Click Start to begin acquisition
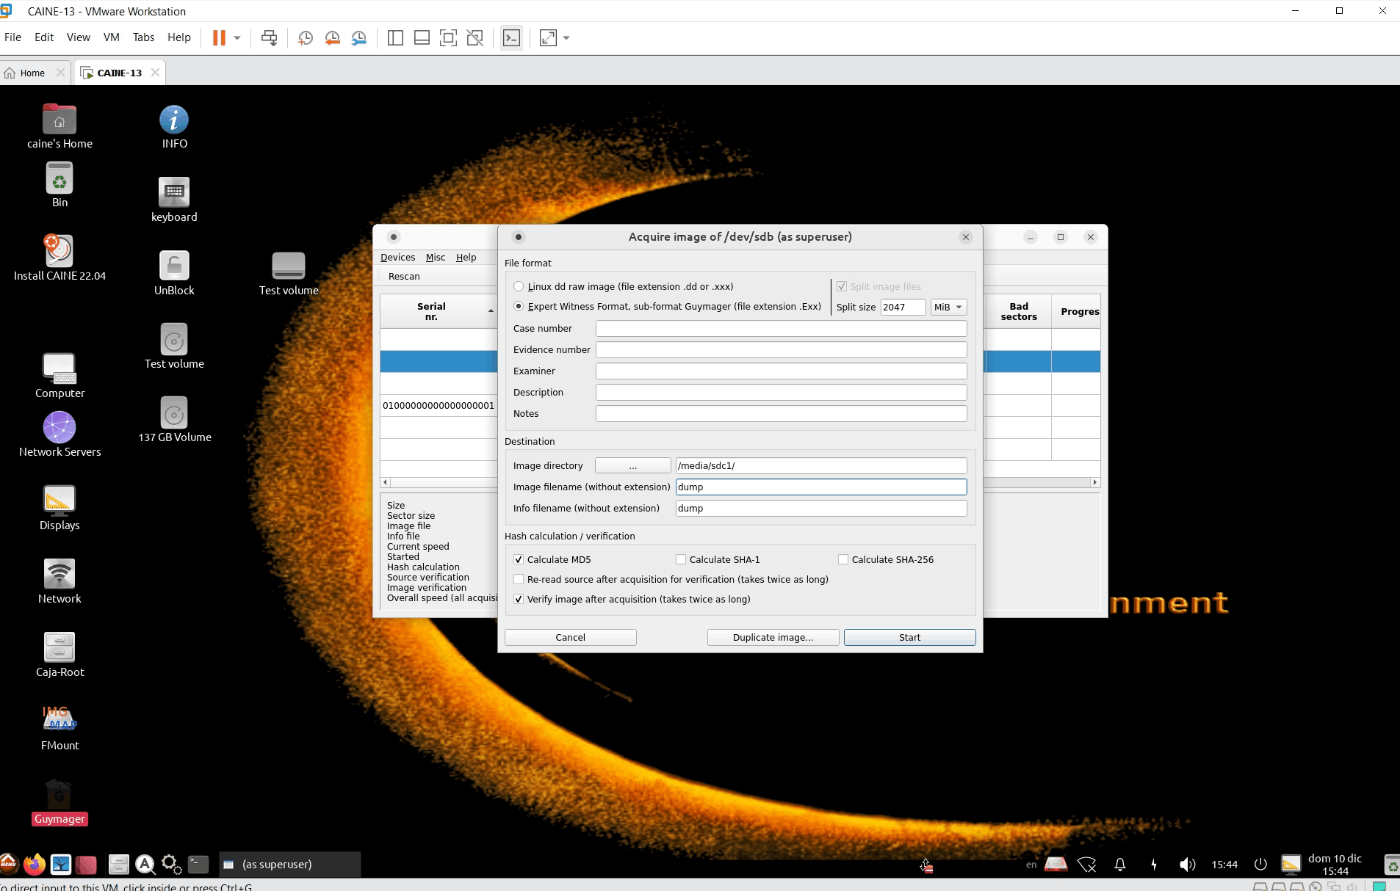The width and height of the screenshot is (1400, 891). (910, 637)
